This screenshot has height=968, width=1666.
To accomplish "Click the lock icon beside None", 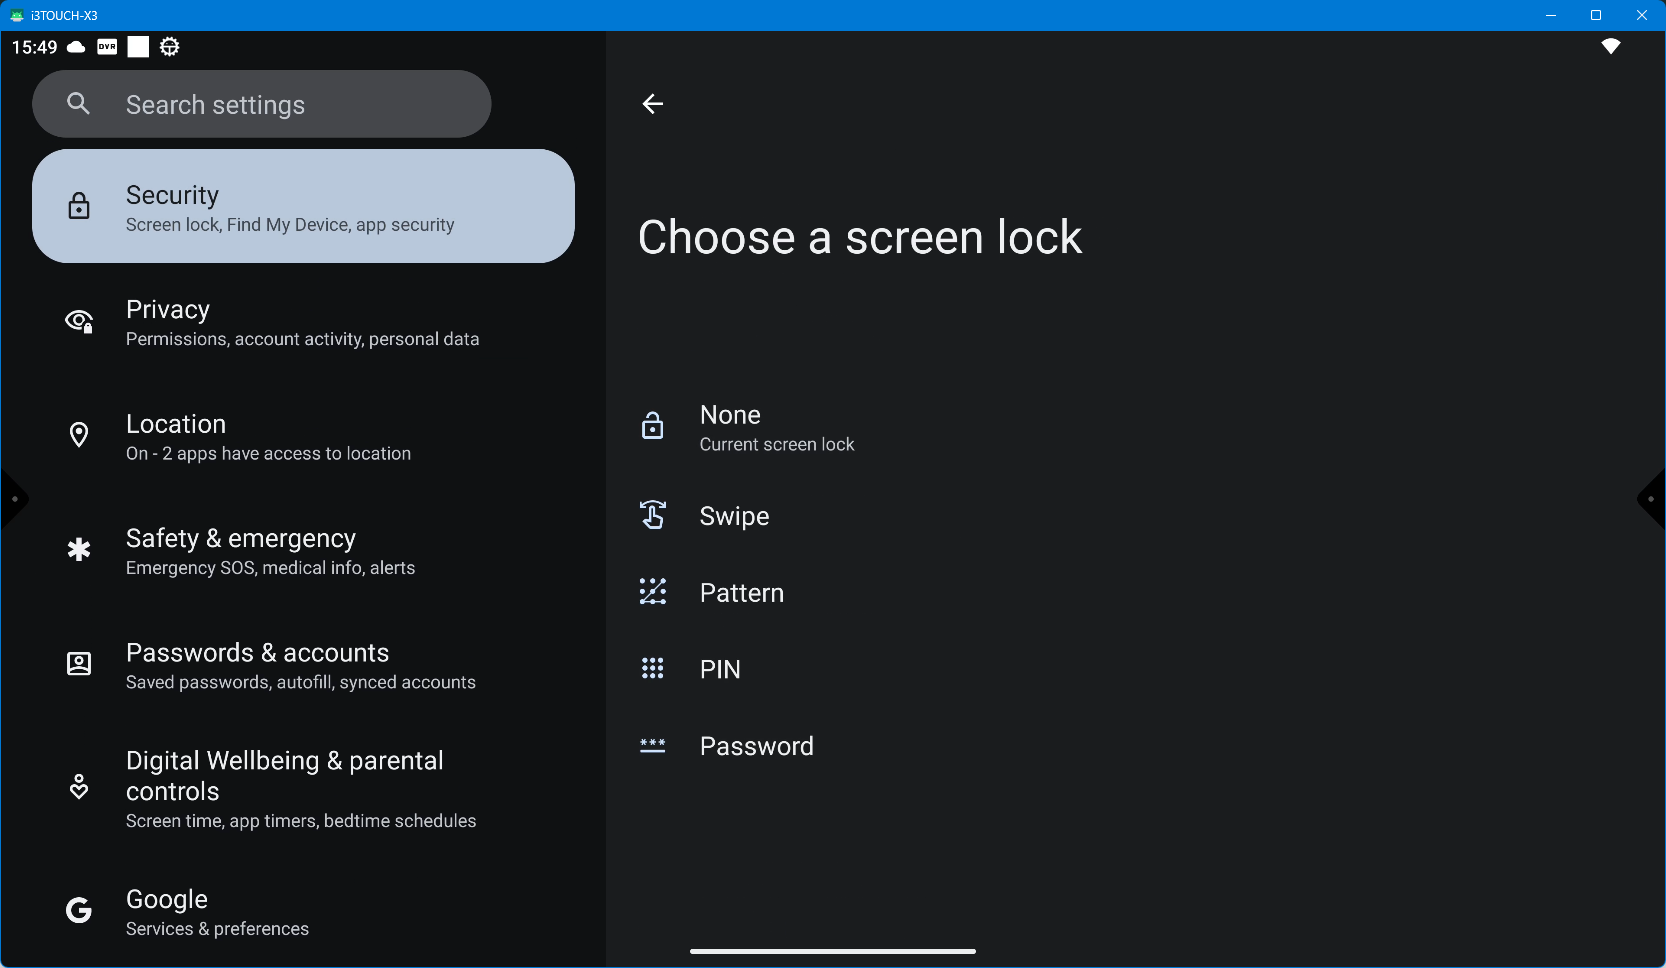I will pyautogui.click(x=653, y=426).
